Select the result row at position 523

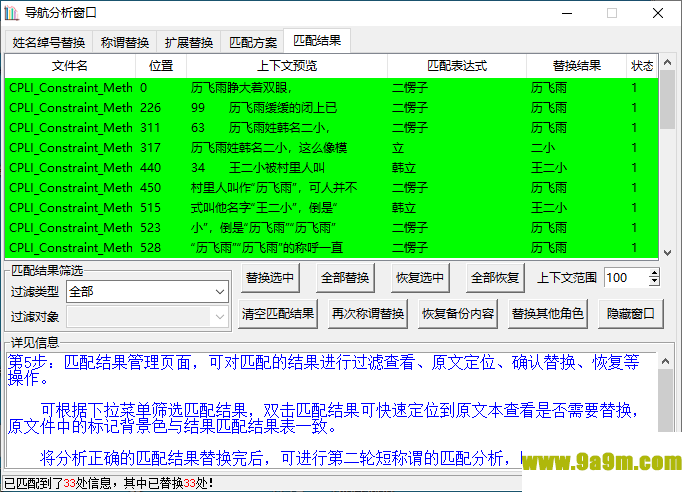331,228
